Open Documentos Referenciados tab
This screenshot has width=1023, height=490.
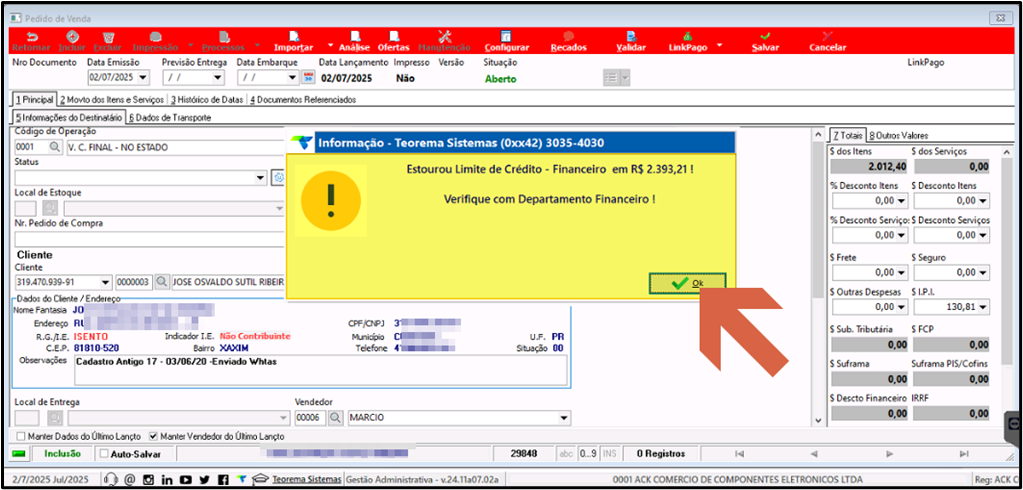point(302,100)
